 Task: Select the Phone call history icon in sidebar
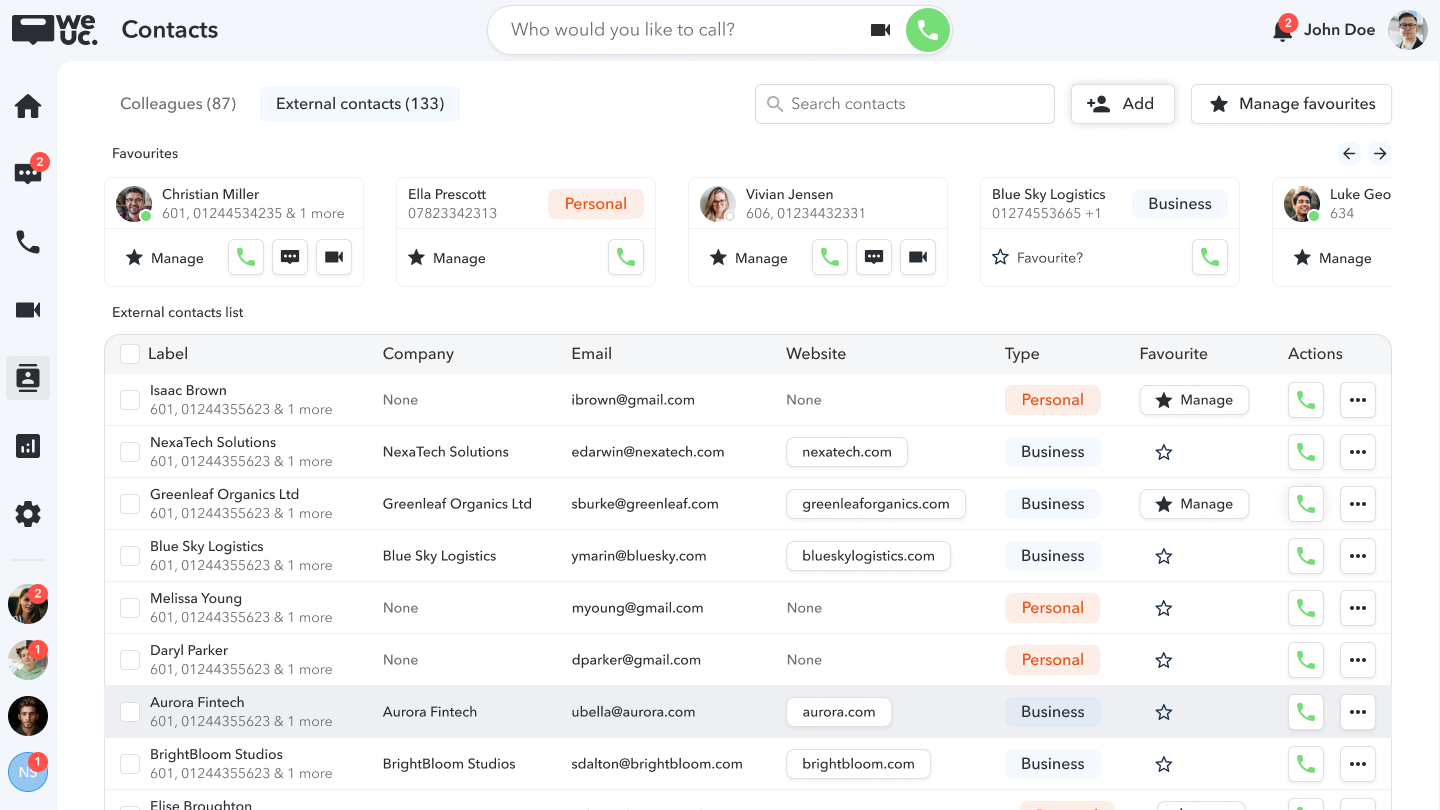(27, 242)
